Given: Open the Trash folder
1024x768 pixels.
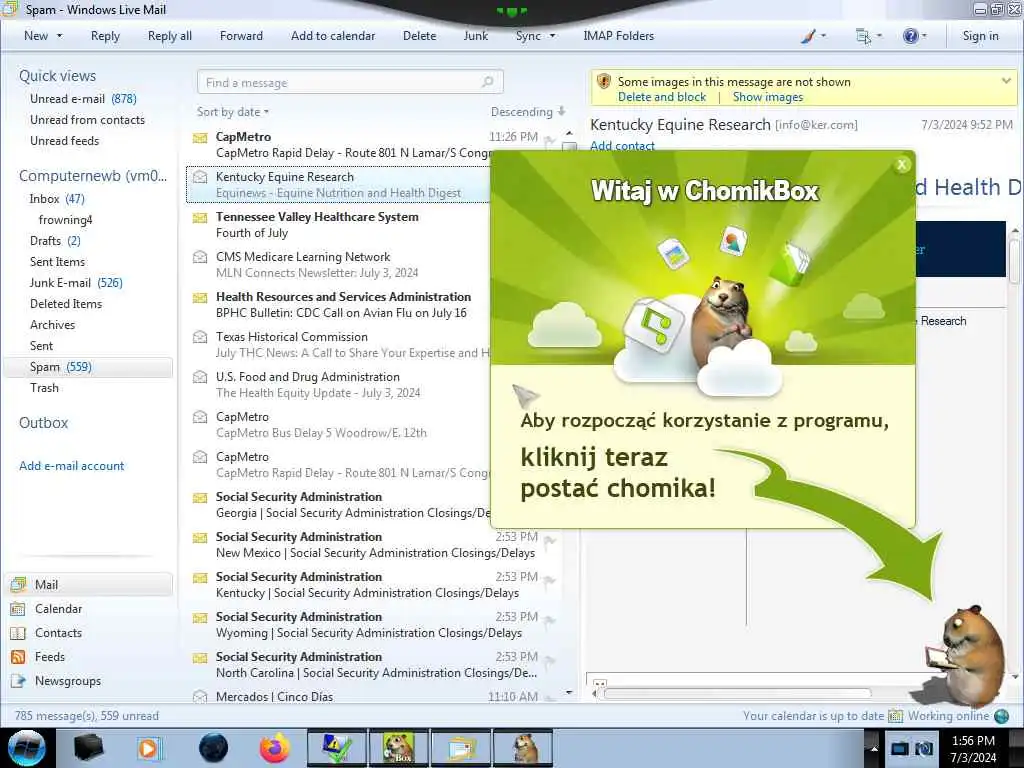Looking at the screenshot, I should (44, 387).
